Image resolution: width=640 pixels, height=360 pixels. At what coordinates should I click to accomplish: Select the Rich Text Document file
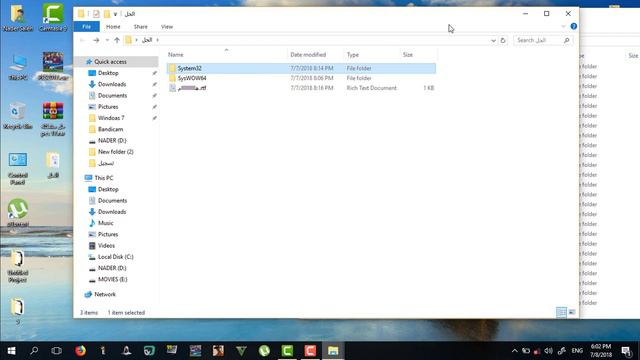tap(301, 88)
